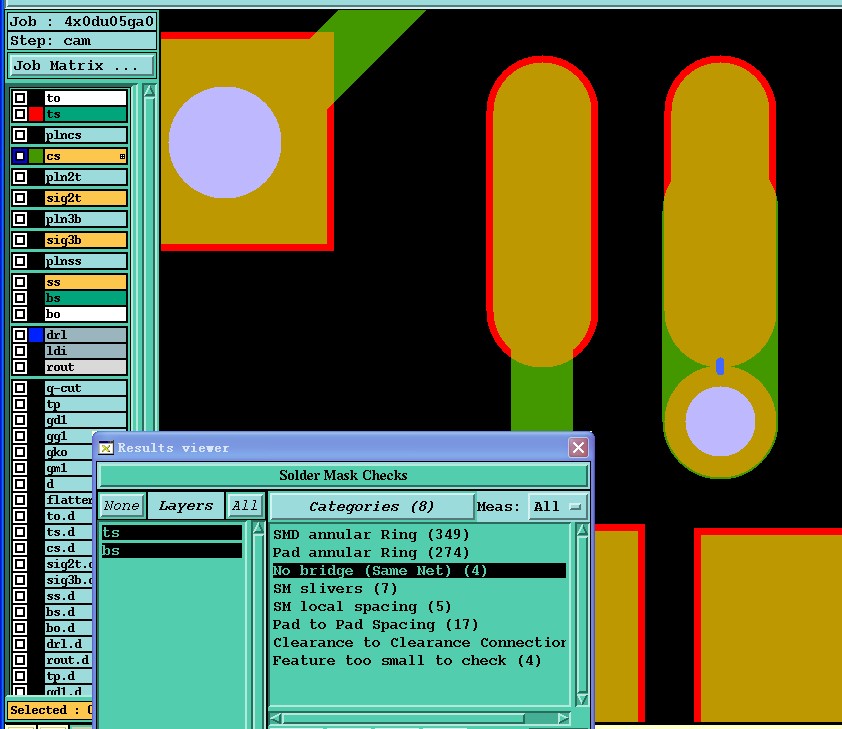Select SM local spacing (5) category
Viewport: 842px width, 729px height.
pos(419,607)
